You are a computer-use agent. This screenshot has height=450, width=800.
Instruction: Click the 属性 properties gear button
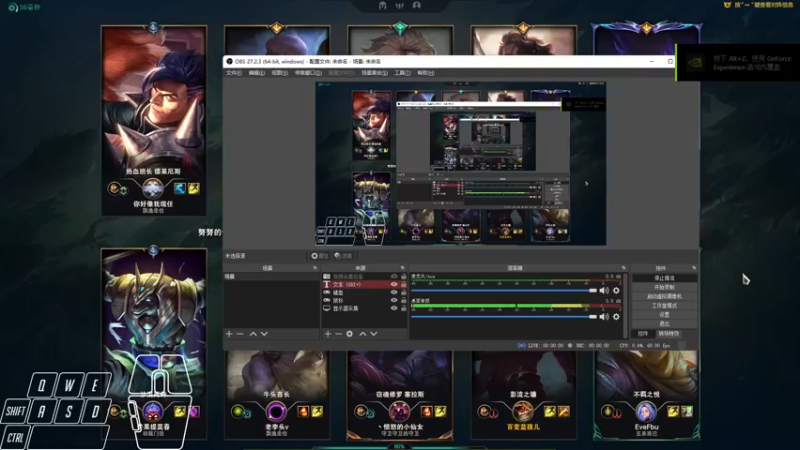pos(320,256)
